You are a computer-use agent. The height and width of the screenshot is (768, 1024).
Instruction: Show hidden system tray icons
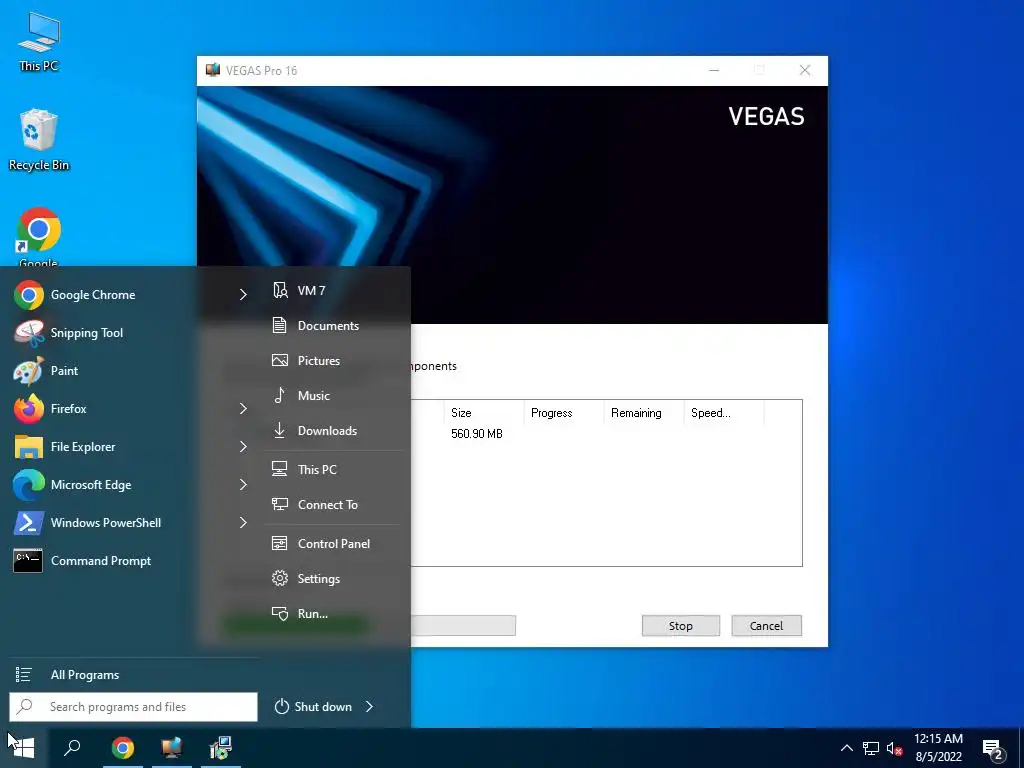point(846,748)
